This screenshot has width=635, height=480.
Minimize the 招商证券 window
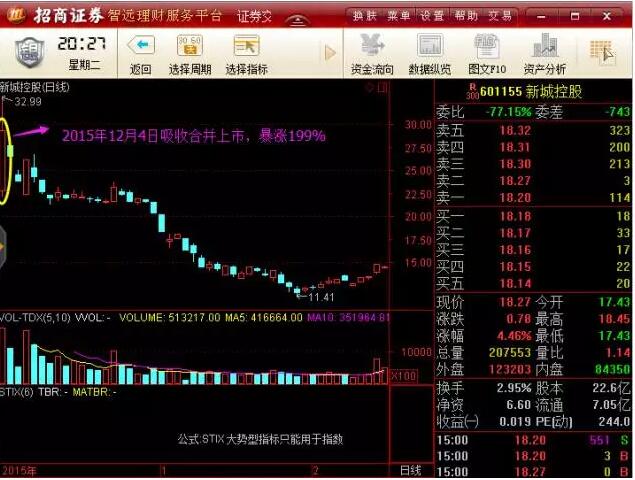click(x=541, y=16)
